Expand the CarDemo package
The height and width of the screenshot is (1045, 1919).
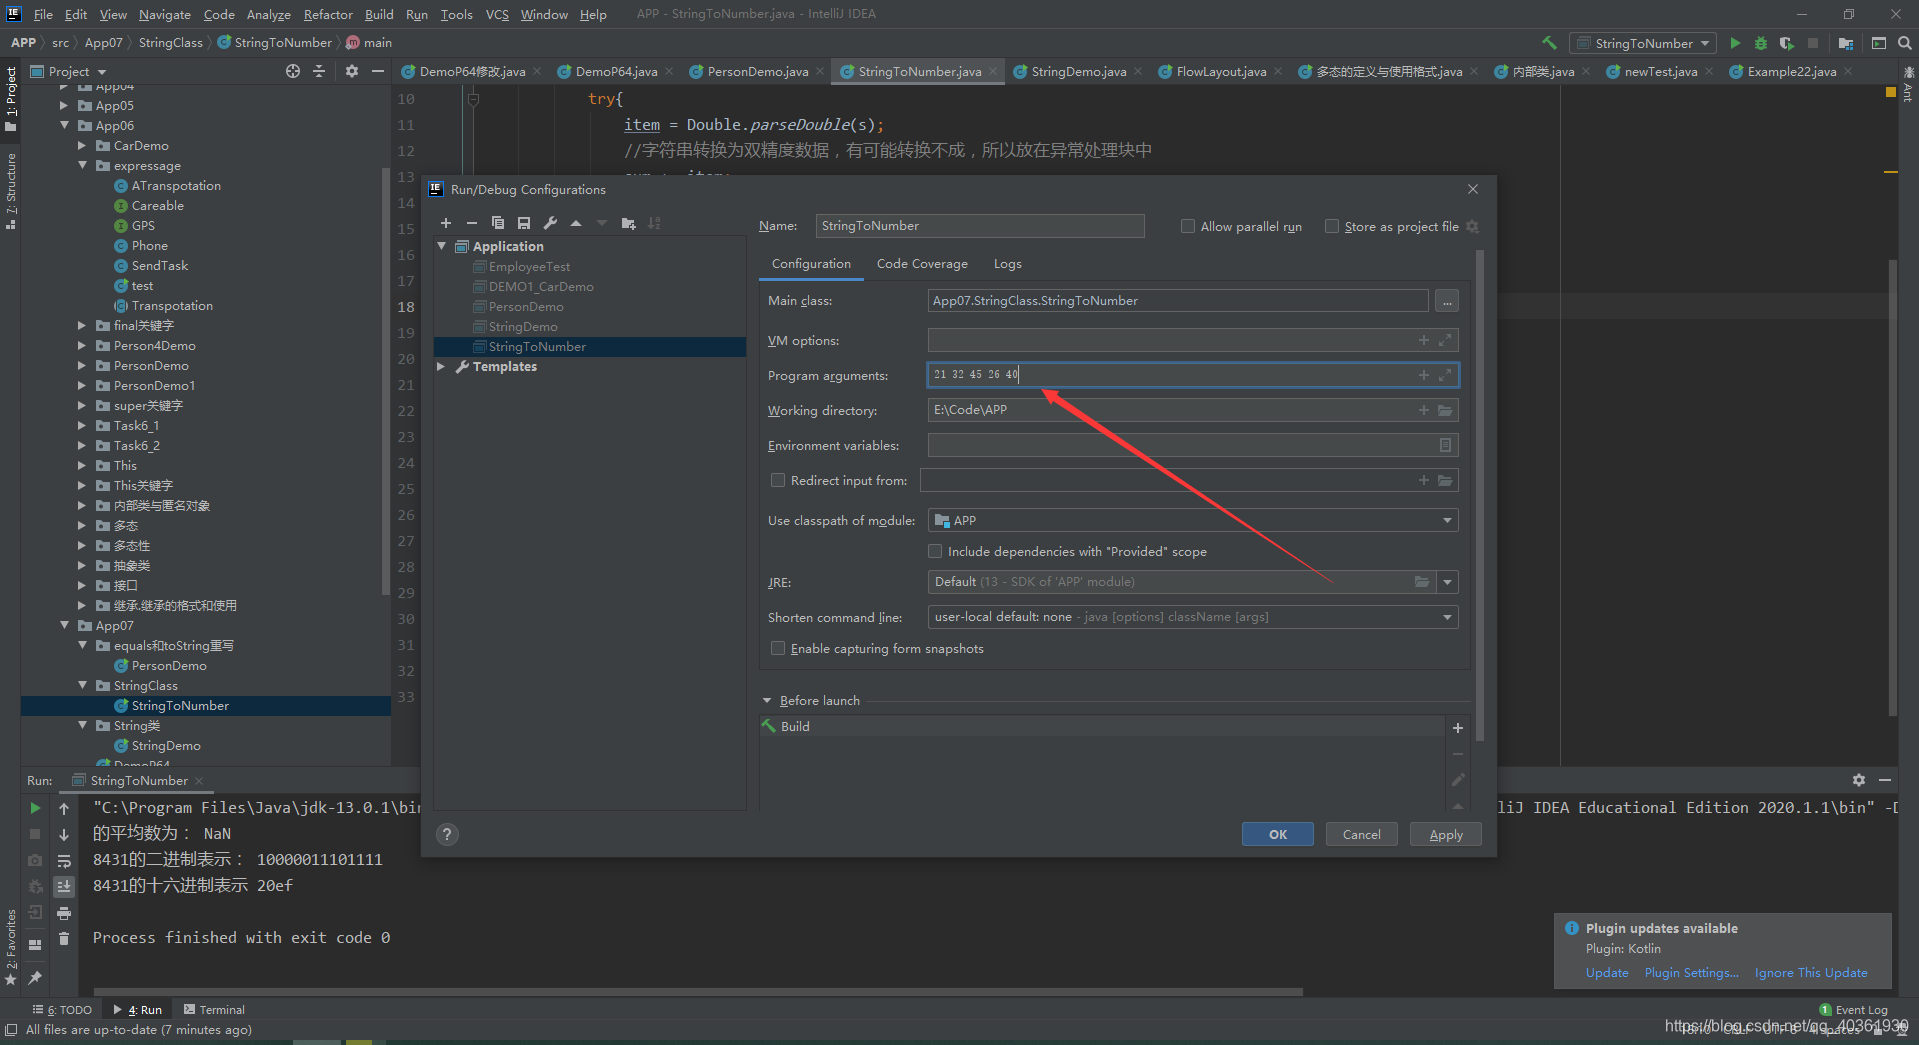tap(83, 145)
